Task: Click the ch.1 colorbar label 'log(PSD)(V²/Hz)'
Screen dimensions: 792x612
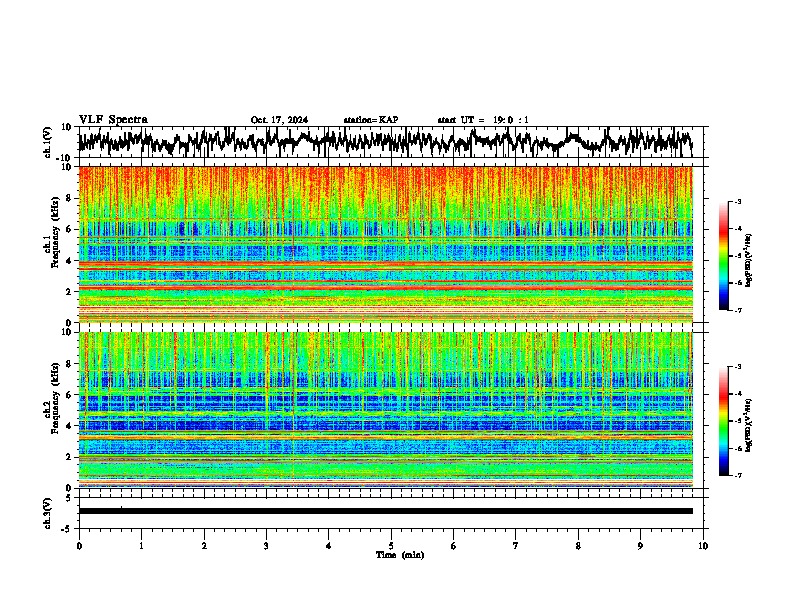Action: [748, 261]
